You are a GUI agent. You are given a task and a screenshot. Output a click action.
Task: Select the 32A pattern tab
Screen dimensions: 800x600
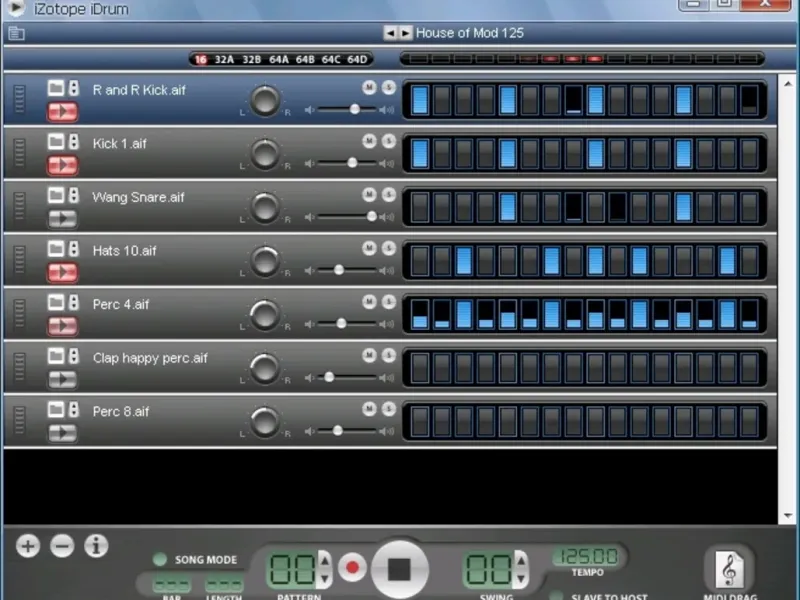click(x=224, y=60)
